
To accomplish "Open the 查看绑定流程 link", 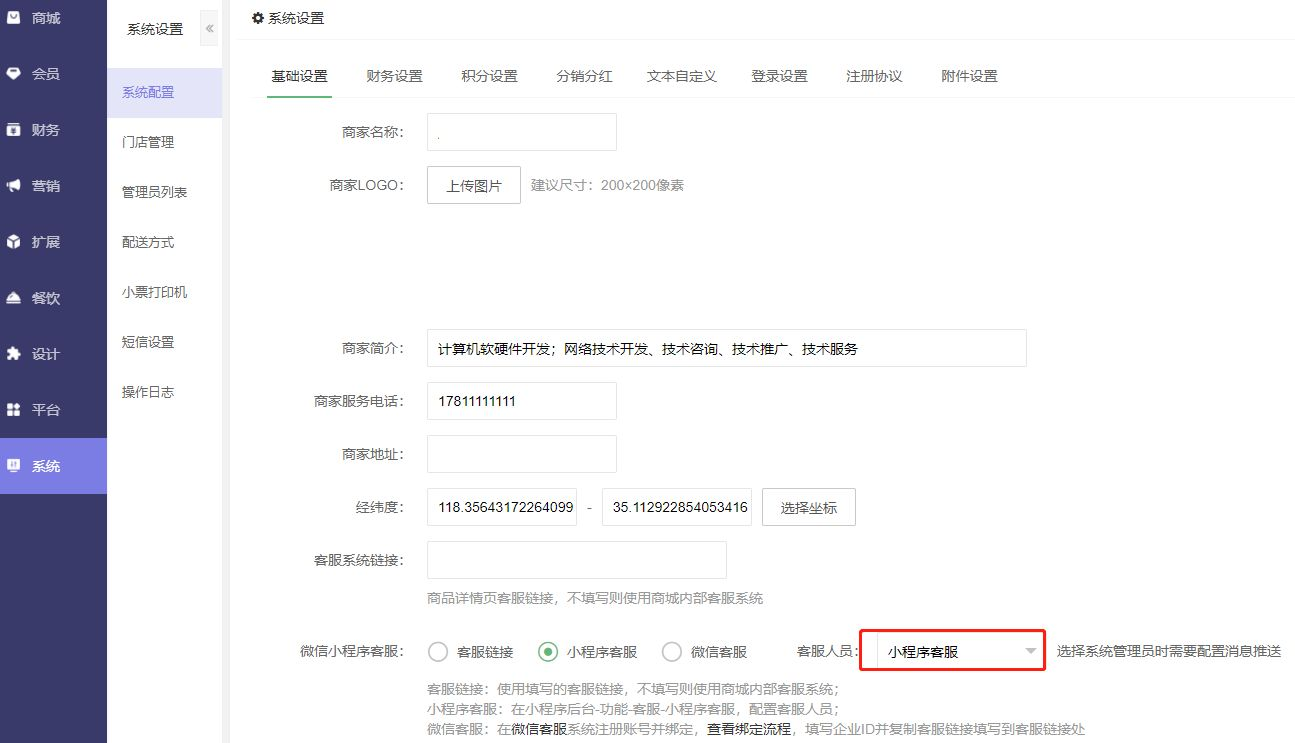I will (x=749, y=729).
